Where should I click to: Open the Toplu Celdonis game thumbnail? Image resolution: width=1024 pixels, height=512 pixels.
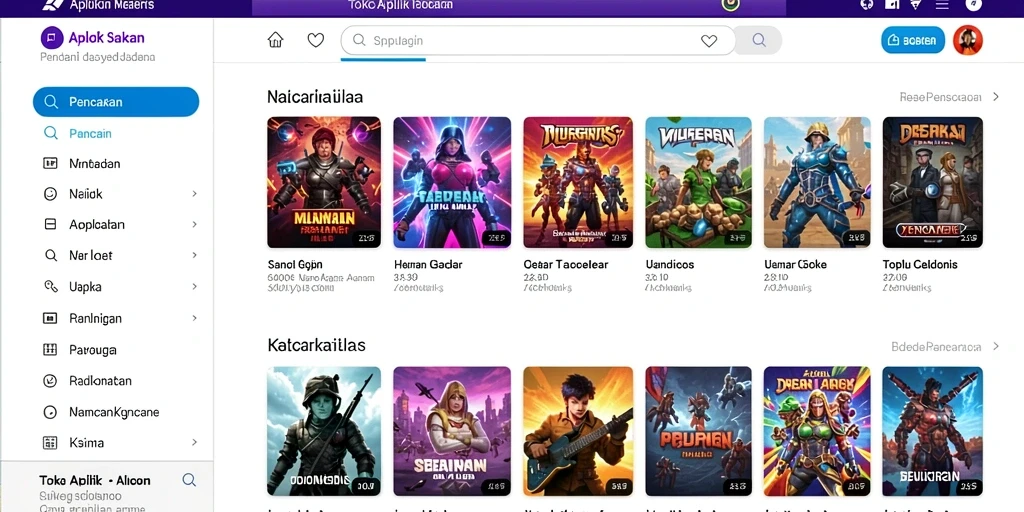tap(933, 182)
